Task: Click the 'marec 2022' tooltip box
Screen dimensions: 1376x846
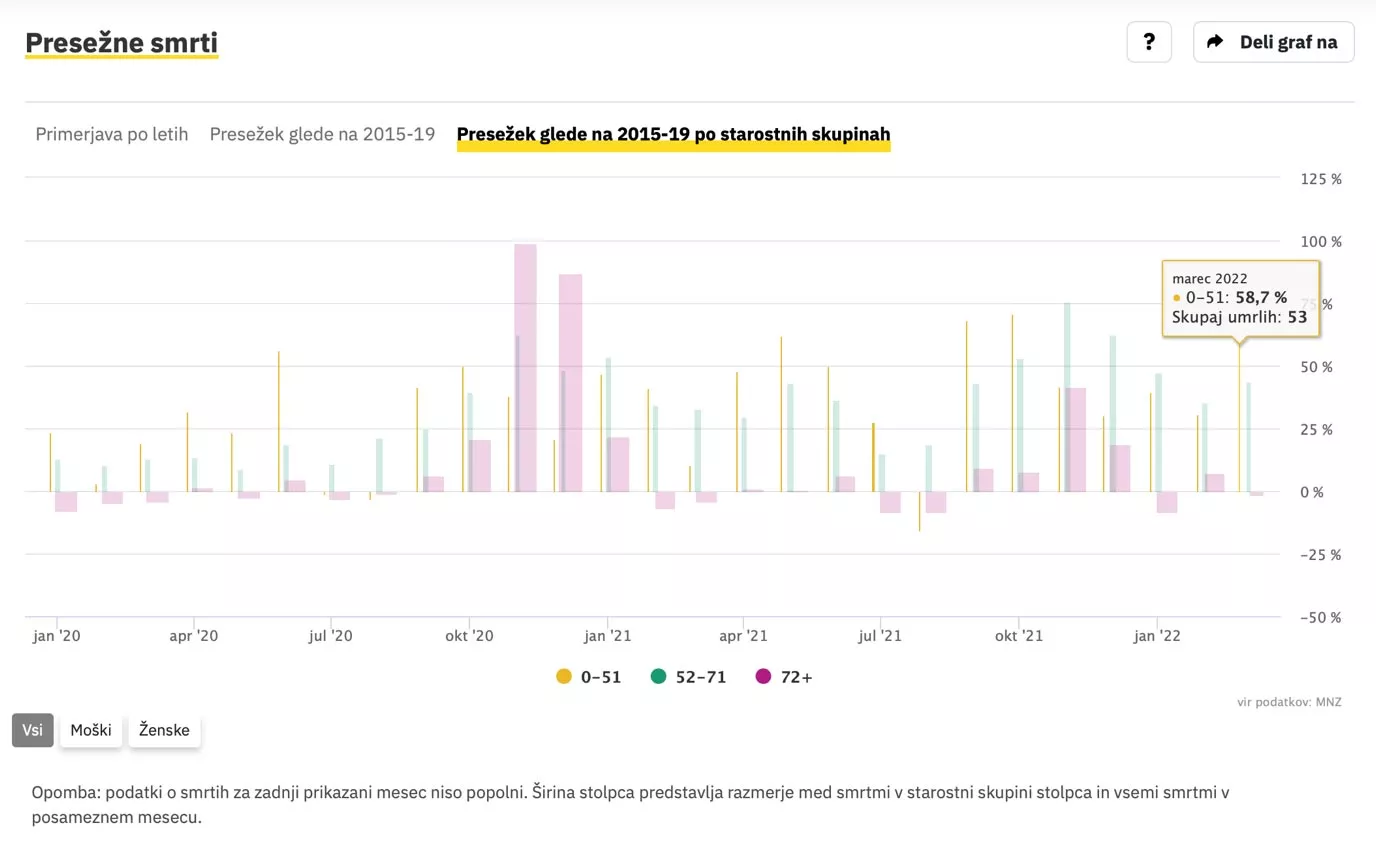Action: click(1240, 299)
